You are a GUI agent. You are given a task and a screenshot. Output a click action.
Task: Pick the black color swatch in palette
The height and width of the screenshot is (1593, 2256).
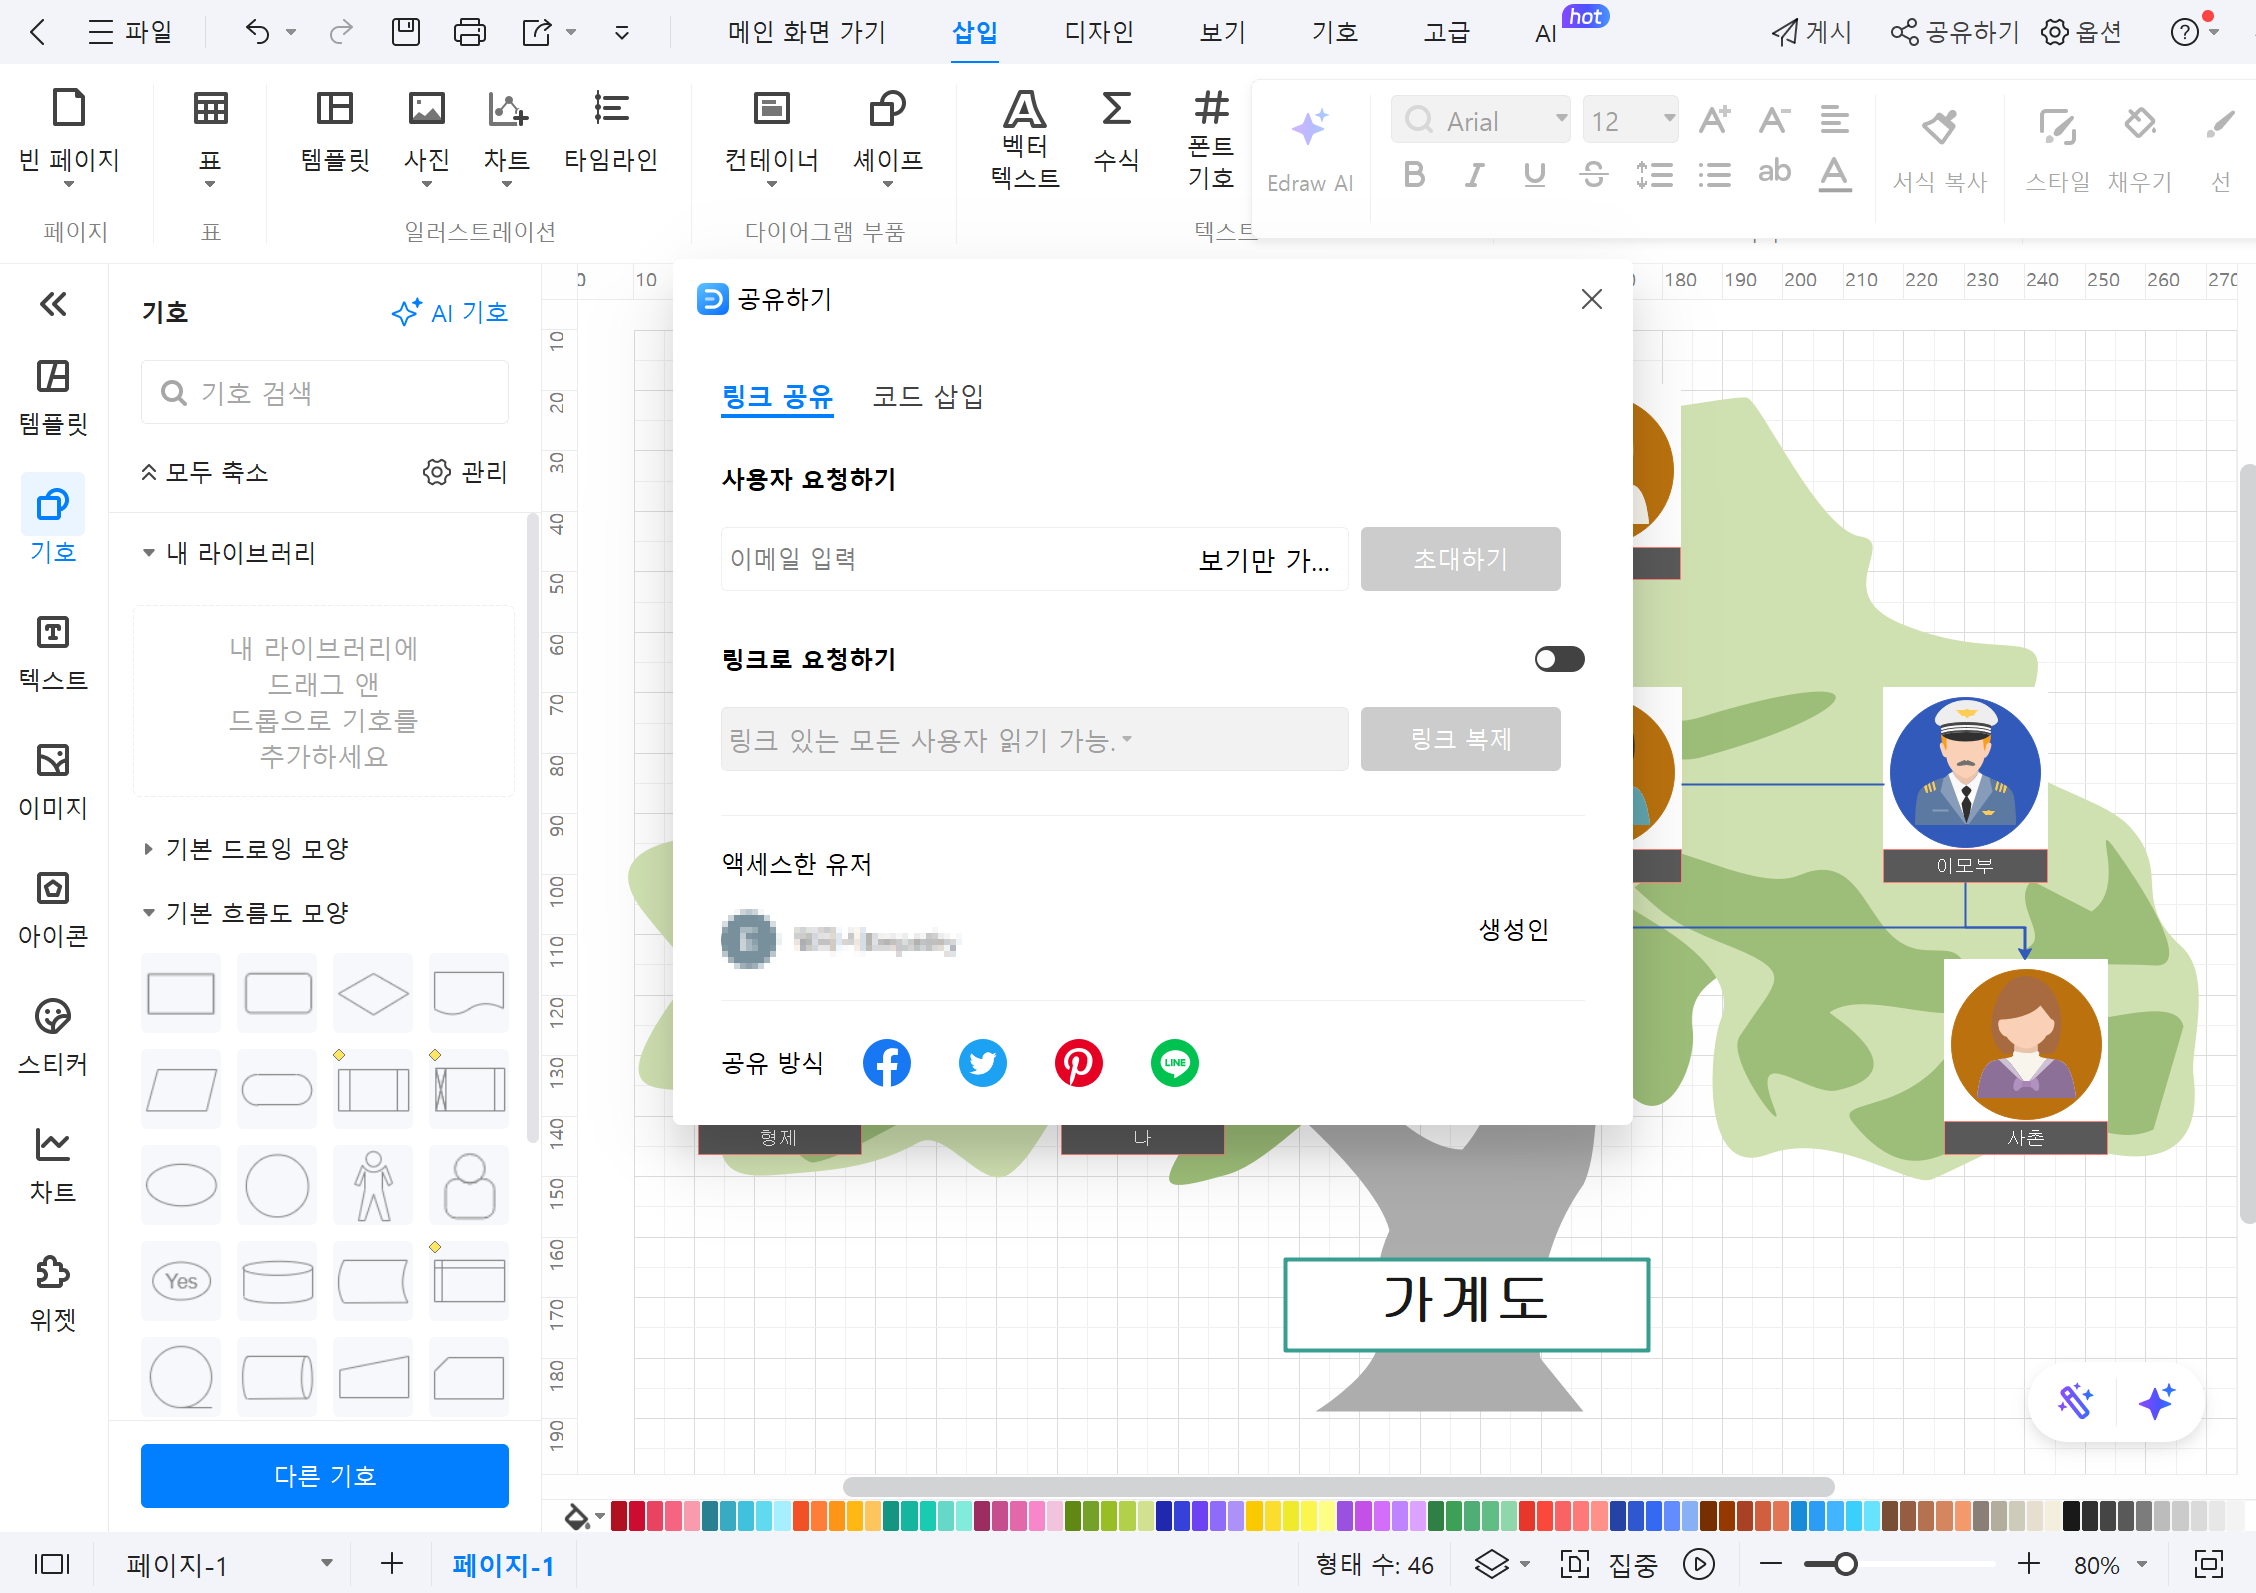pos(2071,1516)
